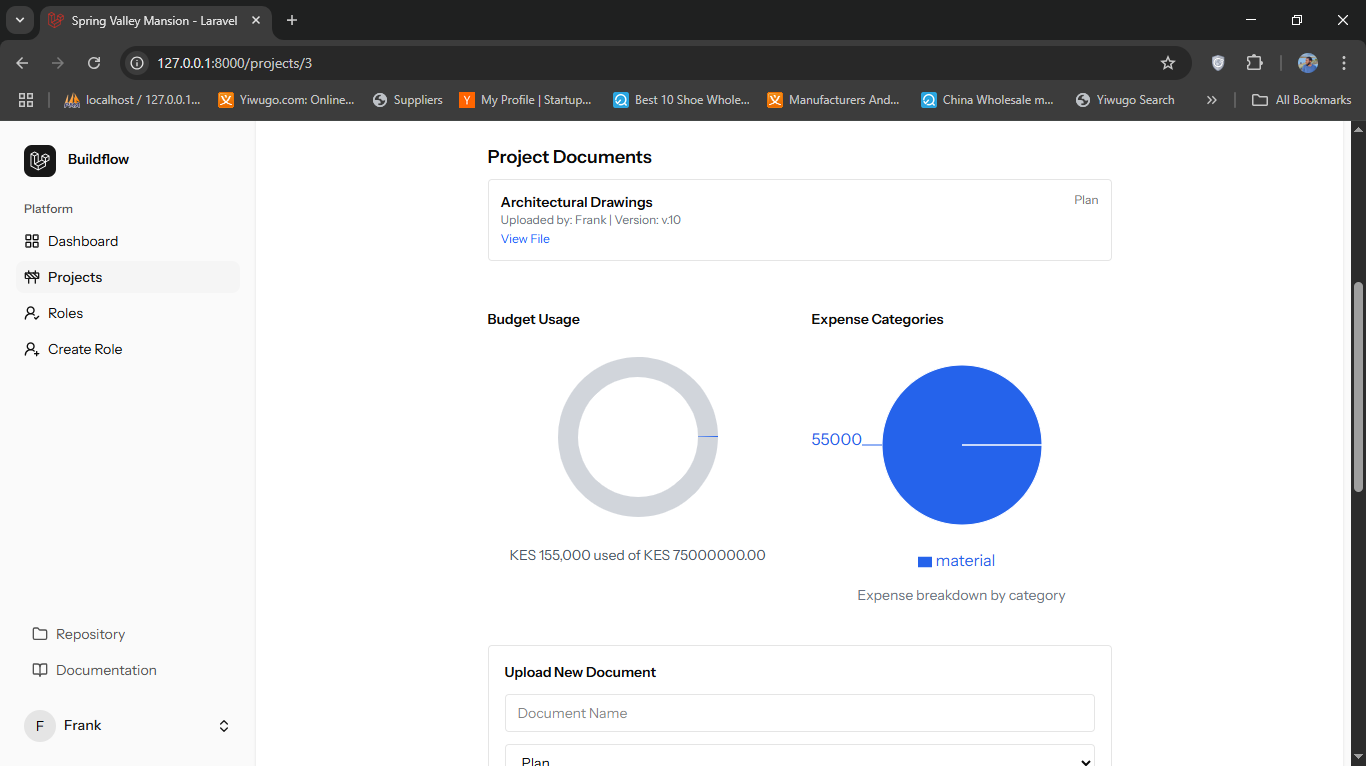The image size is (1366, 766).
Task: Open the Create Role sidebar item
Action: click(x=128, y=349)
